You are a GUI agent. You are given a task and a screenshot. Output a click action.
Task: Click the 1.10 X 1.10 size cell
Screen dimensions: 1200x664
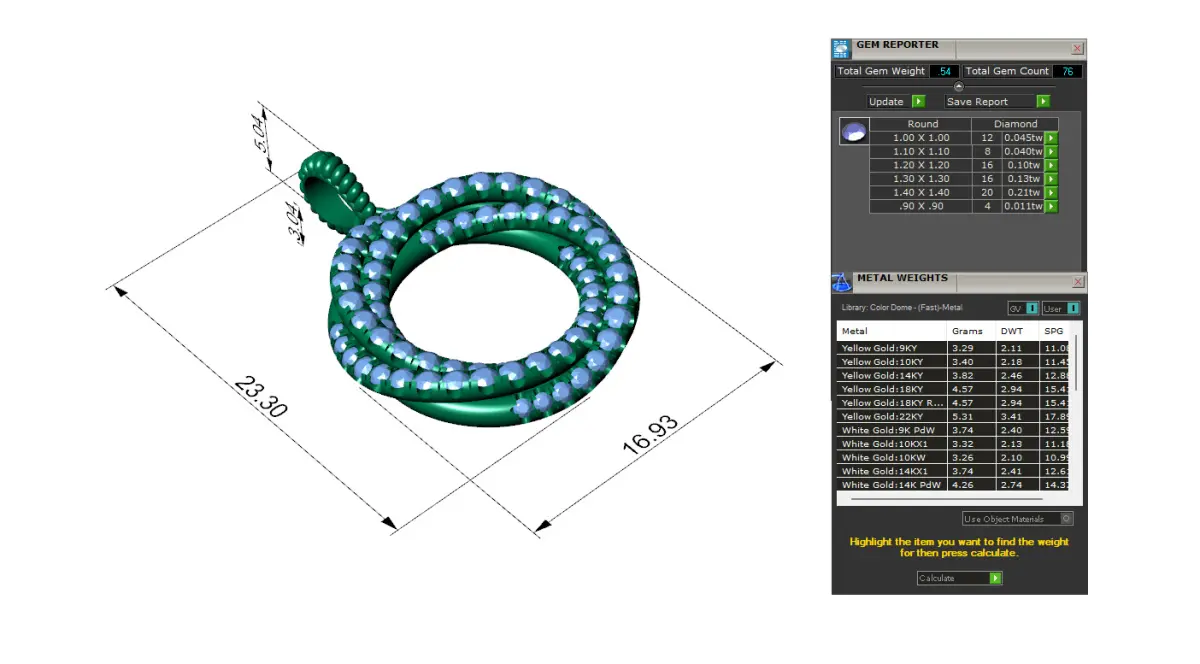(921, 152)
